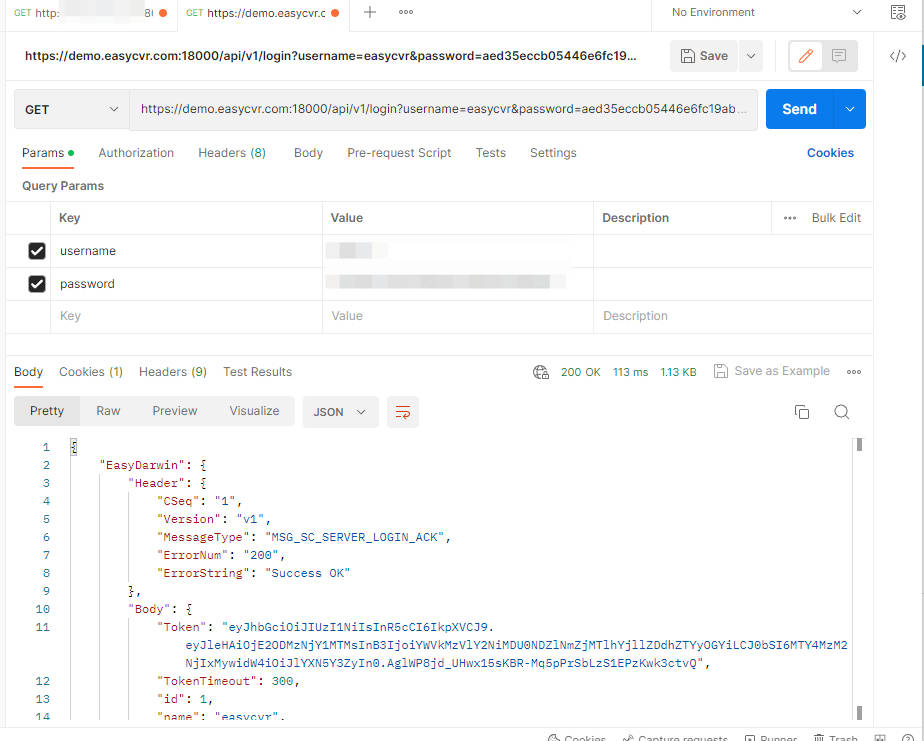Click the 113 ms response time
Screen dimensions: 924x741
[x=631, y=373]
